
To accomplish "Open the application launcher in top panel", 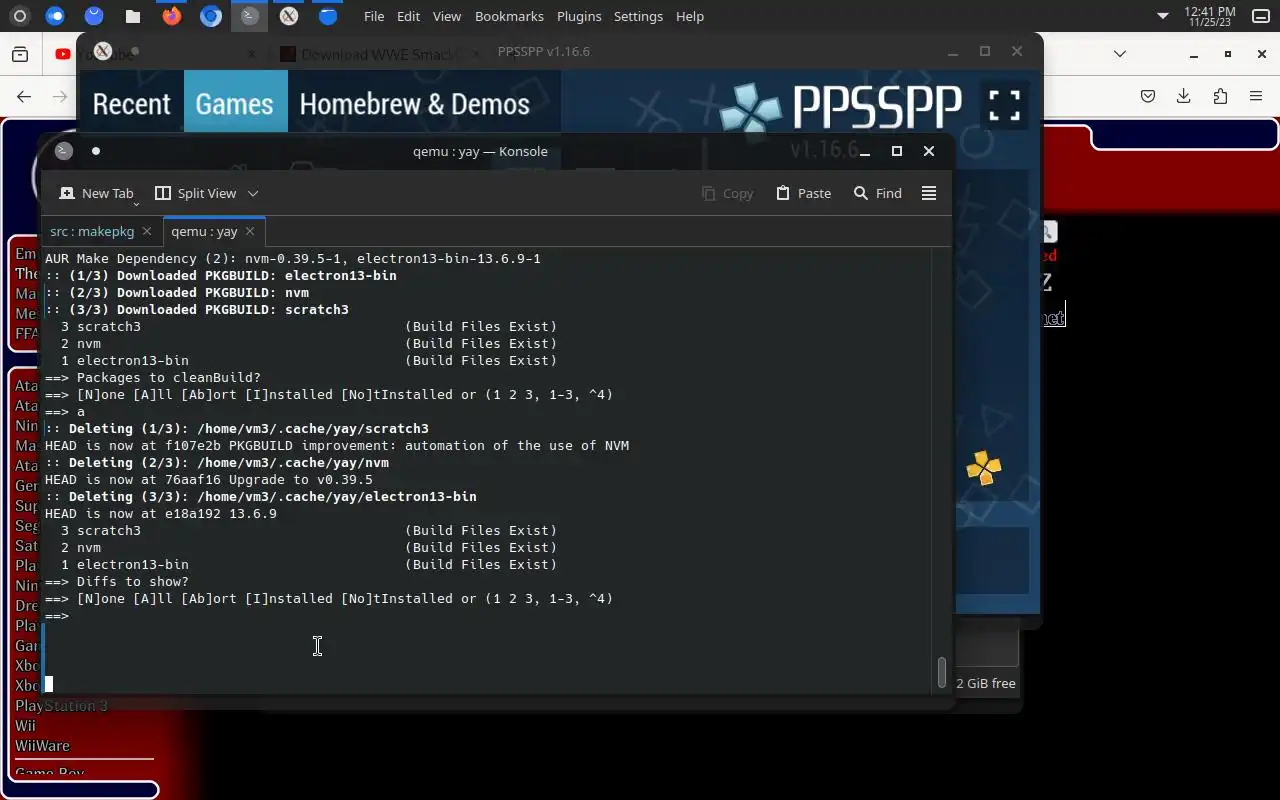I will click(19, 16).
